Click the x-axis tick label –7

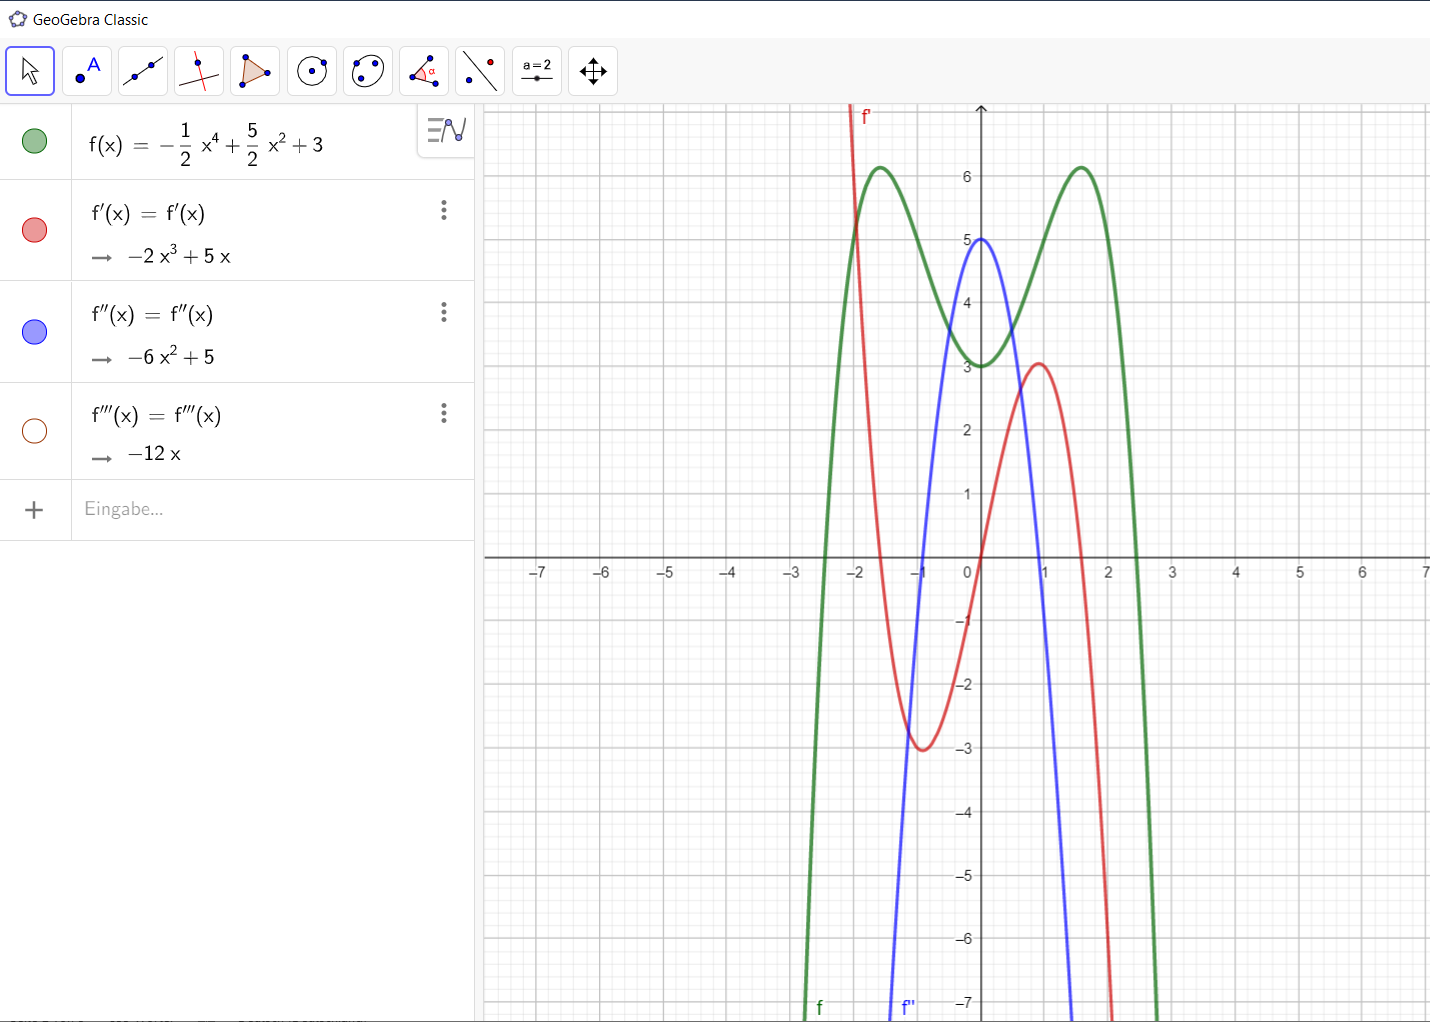click(538, 573)
